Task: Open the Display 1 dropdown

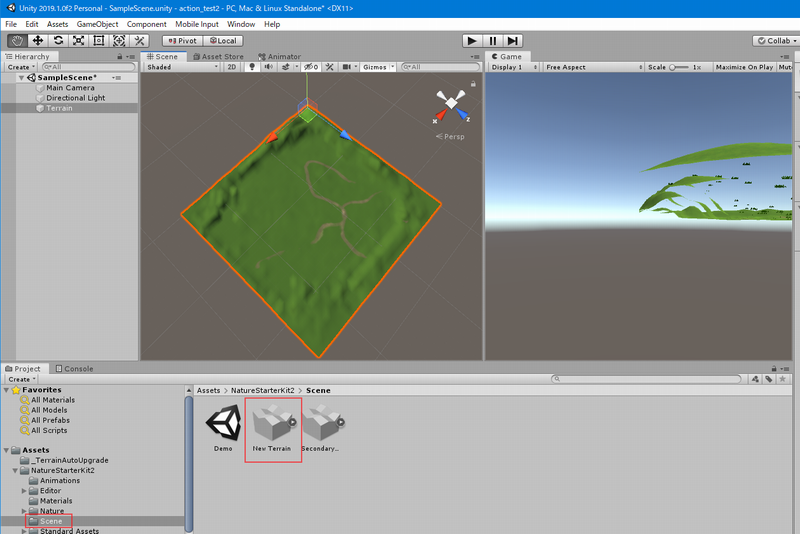Action: click(x=514, y=67)
